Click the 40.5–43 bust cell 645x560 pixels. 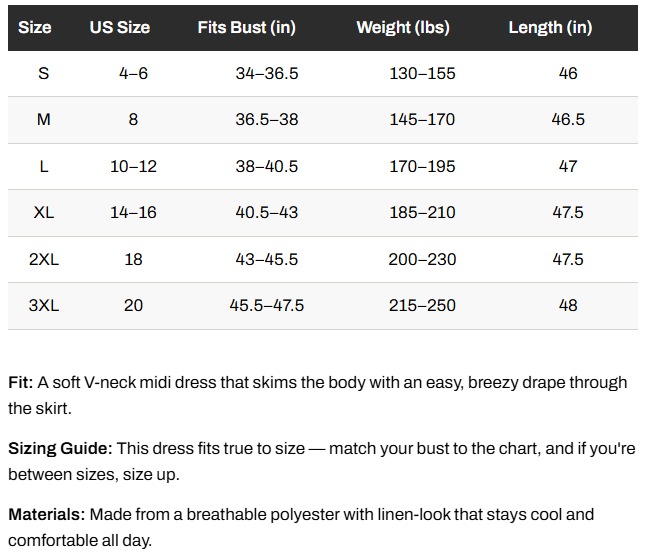(x=267, y=213)
